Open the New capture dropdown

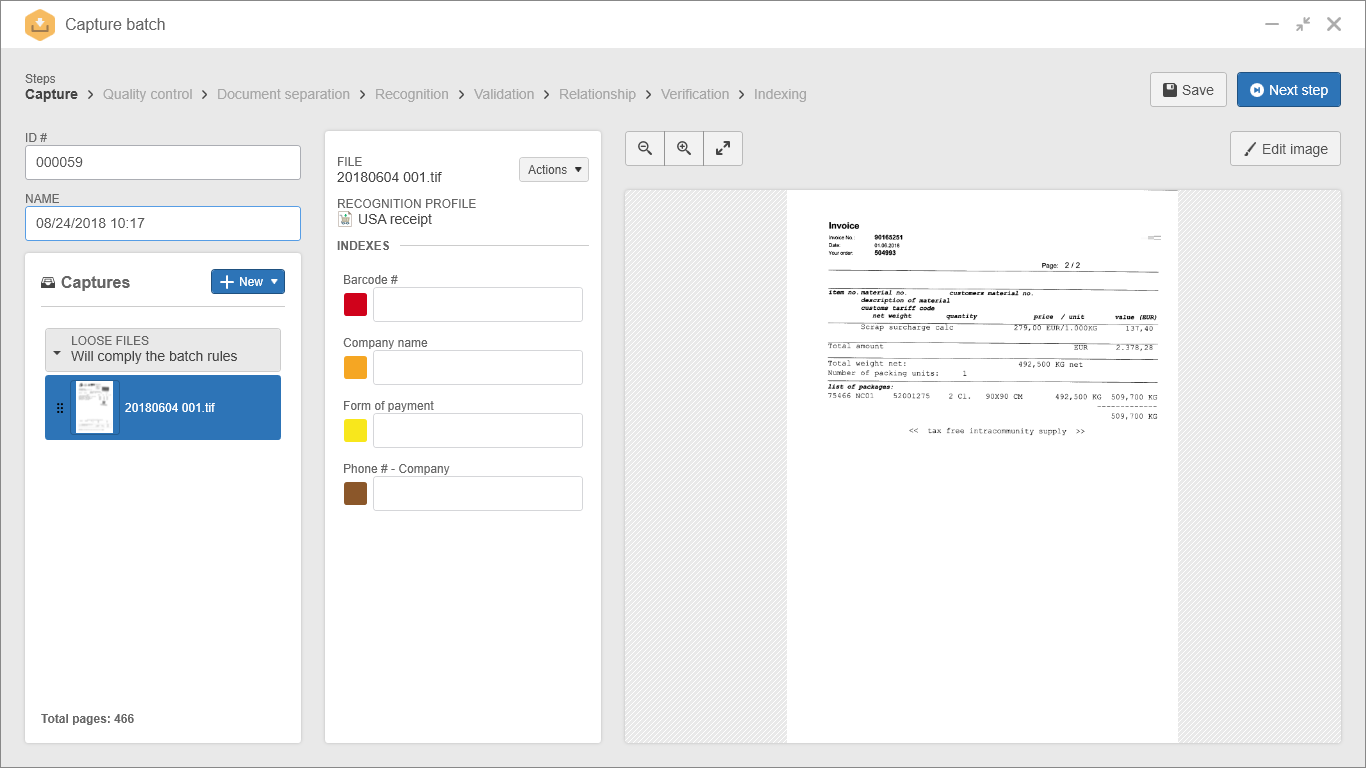[x=248, y=282]
